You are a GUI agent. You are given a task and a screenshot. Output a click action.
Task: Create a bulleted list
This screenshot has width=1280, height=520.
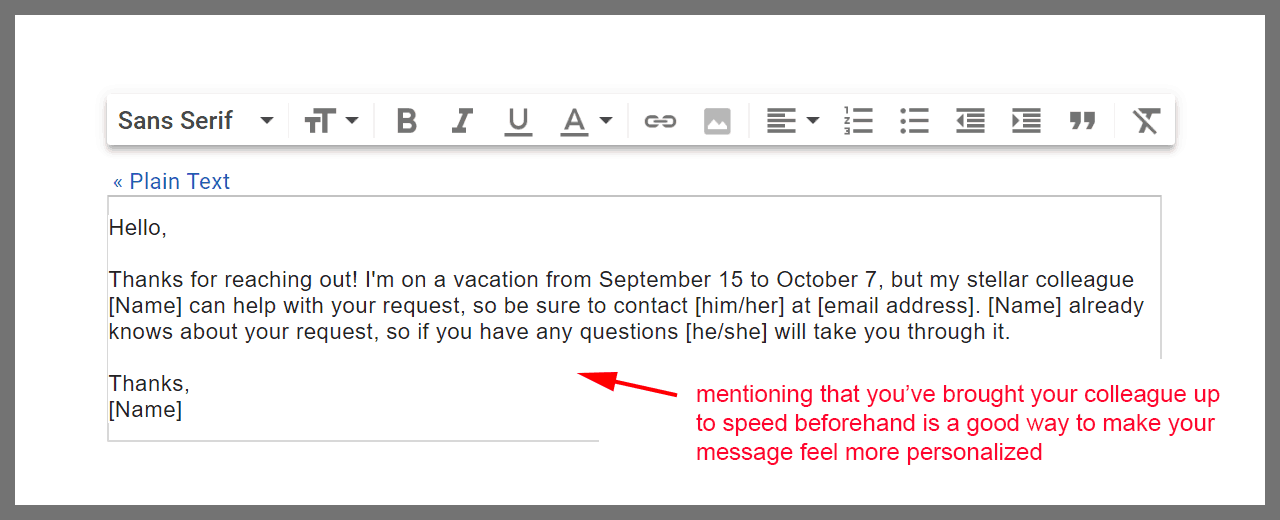pos(914,121)
